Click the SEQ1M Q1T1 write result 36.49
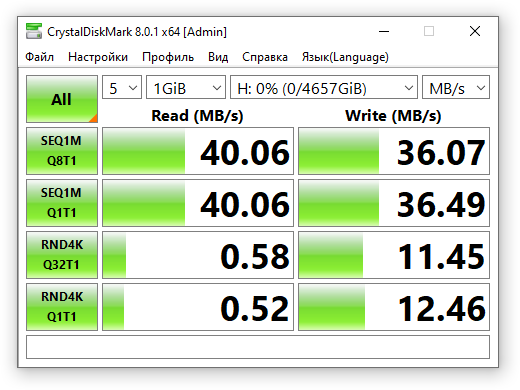The image size is (520, 390). coord(394,203)
